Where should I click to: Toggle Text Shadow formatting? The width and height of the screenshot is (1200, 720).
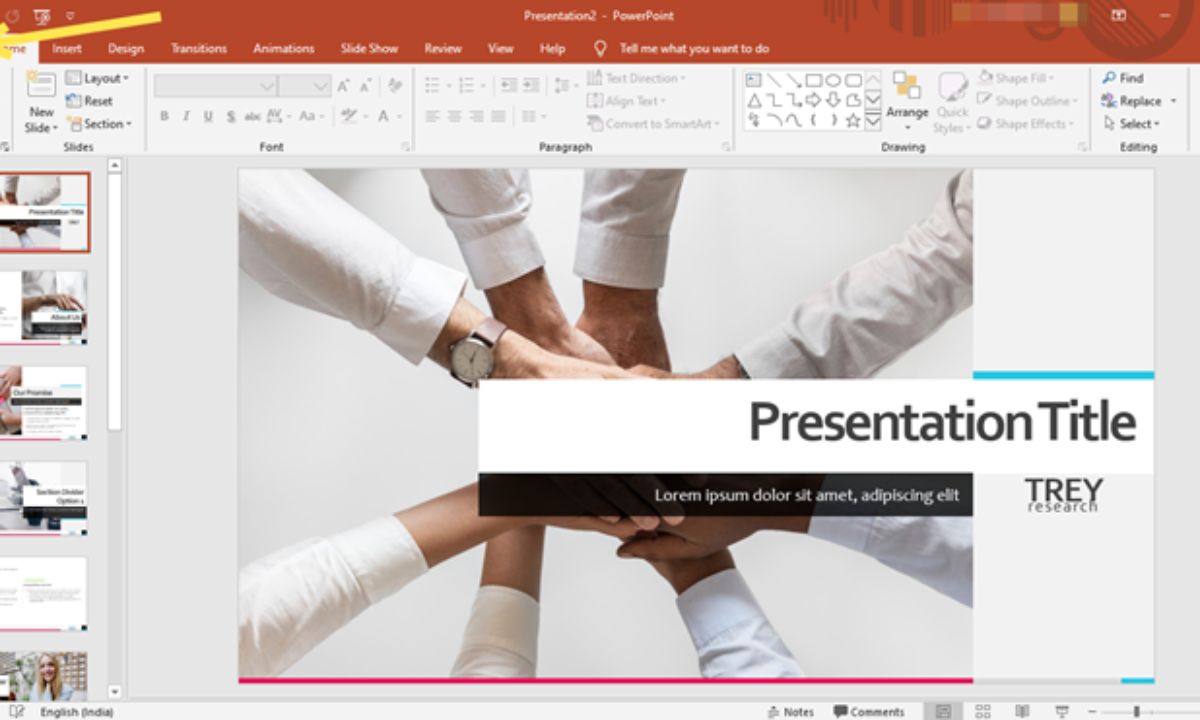[230, 117]
